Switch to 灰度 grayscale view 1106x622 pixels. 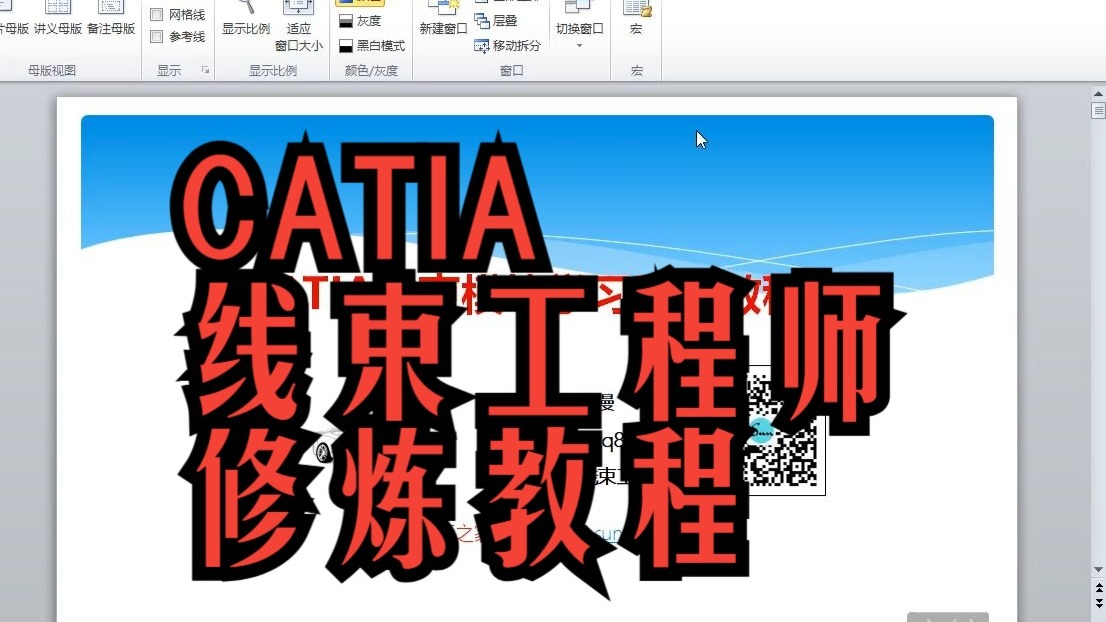click(x=360, y=21)
